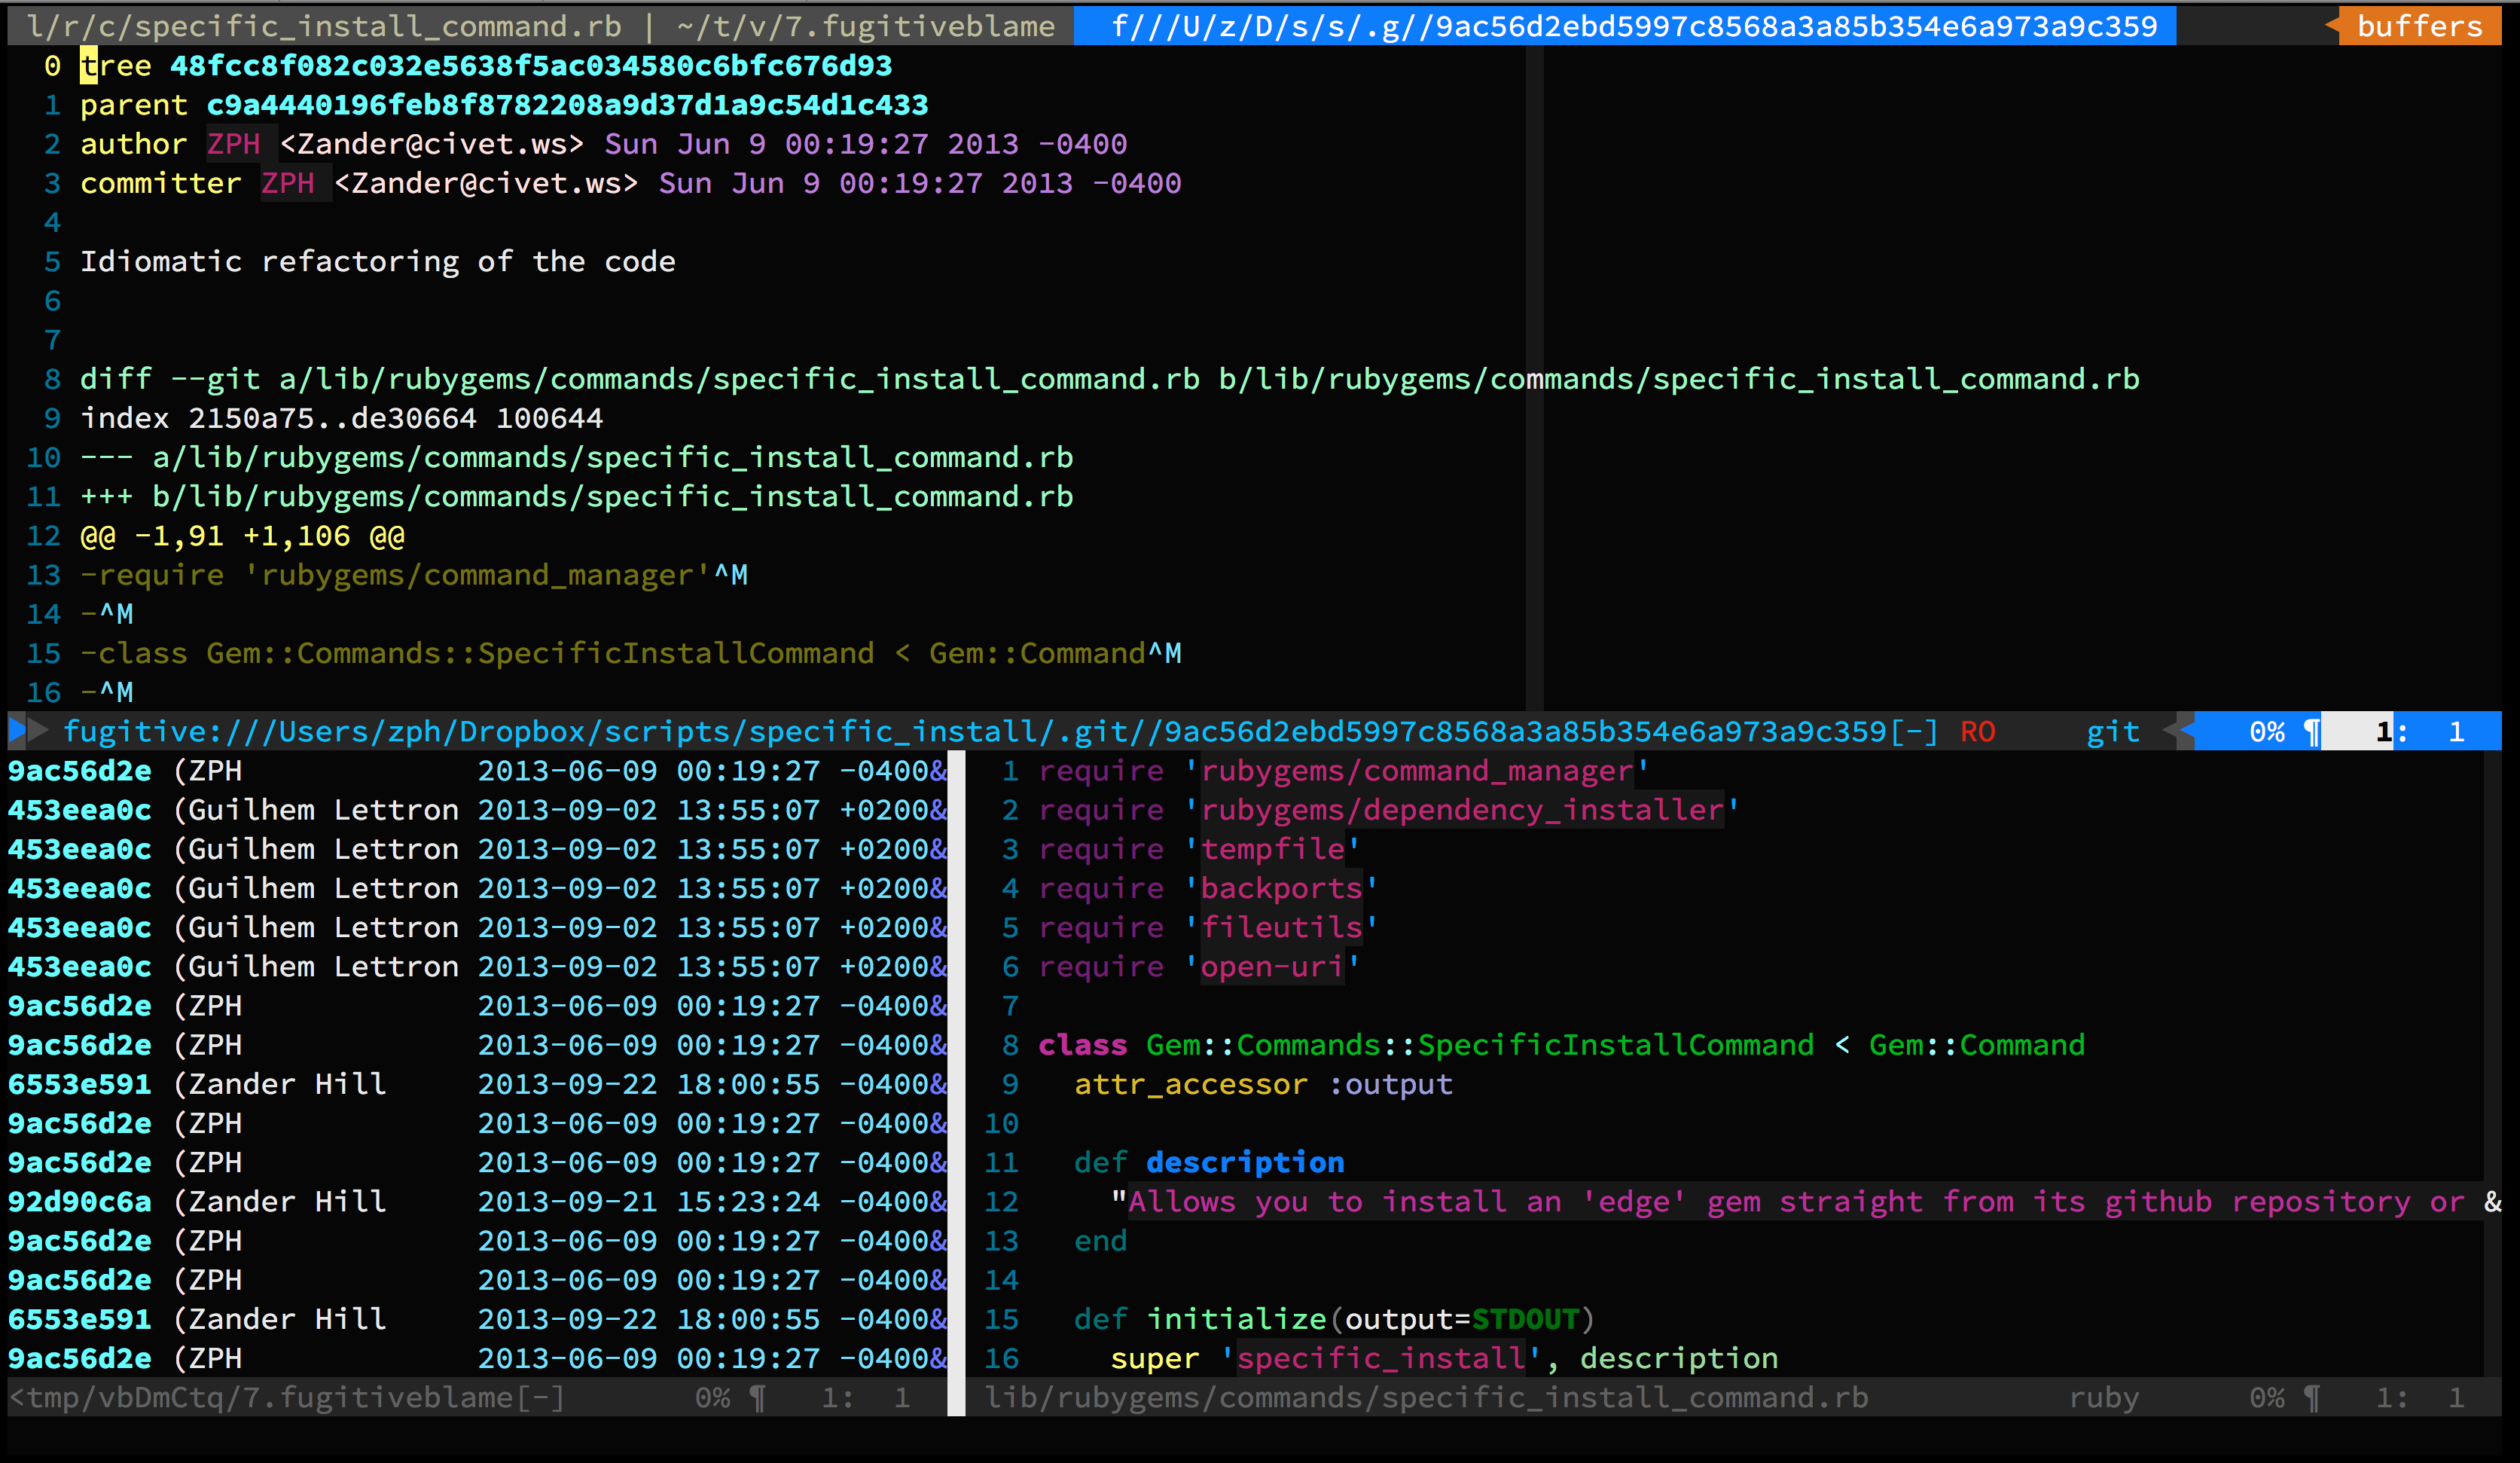Click the 0% indicator in the blue status segment
This screenshot has height=1463, width=2520.
(2267, 732)
